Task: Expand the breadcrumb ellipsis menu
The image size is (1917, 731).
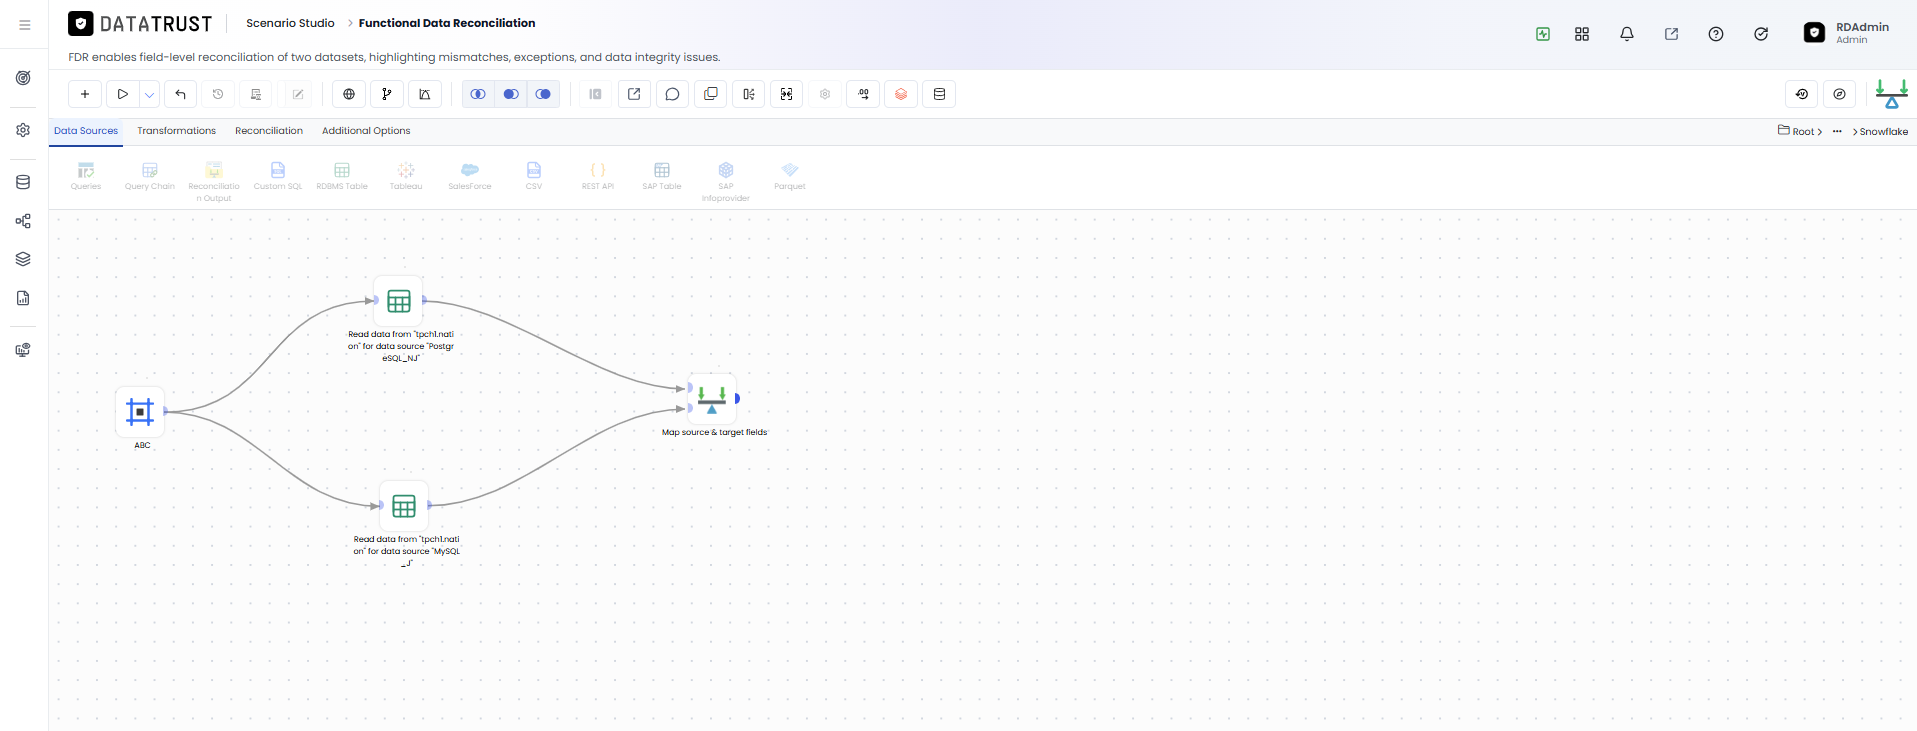Action: point(1837,131)
